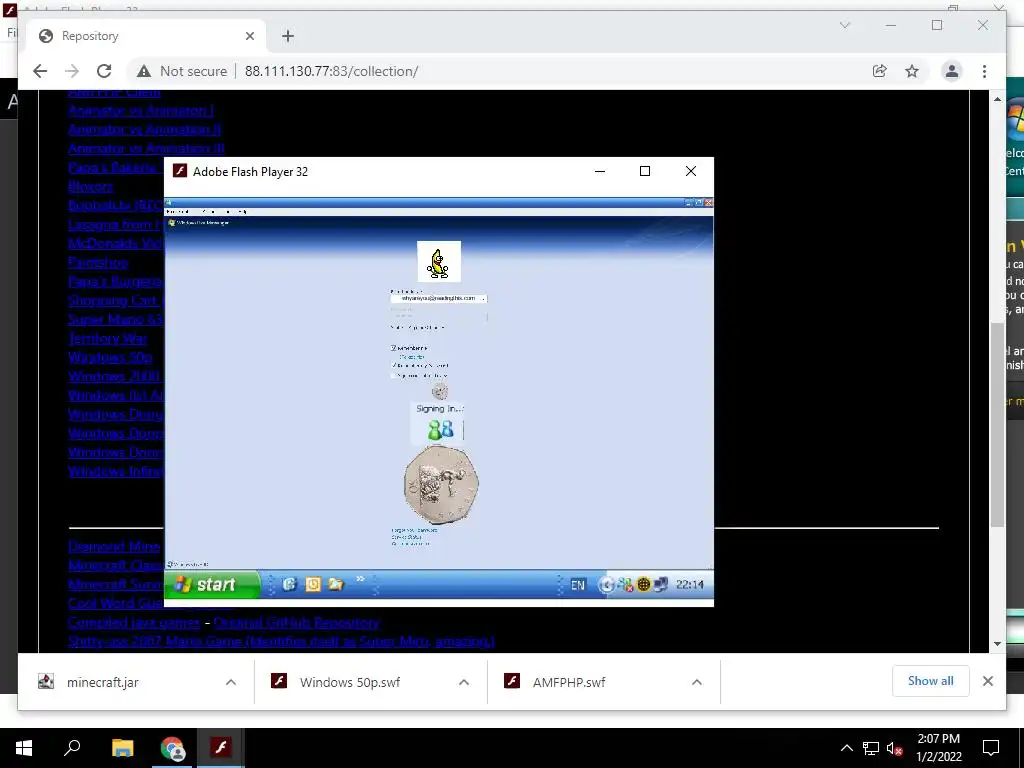
Task: Open the Diamond Mine link
Action: click(x=114, y=547)
